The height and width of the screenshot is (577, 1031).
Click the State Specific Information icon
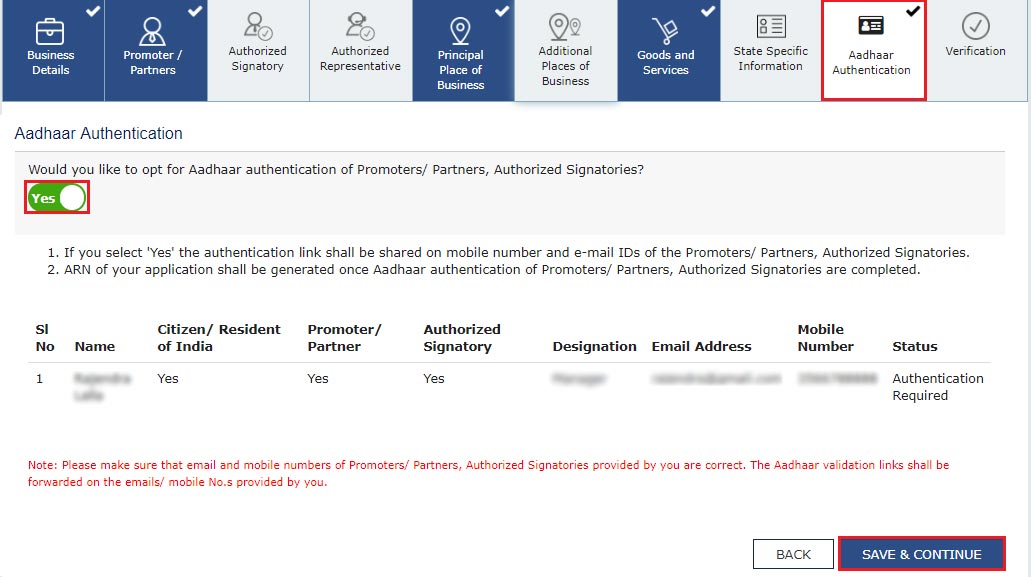770,27
